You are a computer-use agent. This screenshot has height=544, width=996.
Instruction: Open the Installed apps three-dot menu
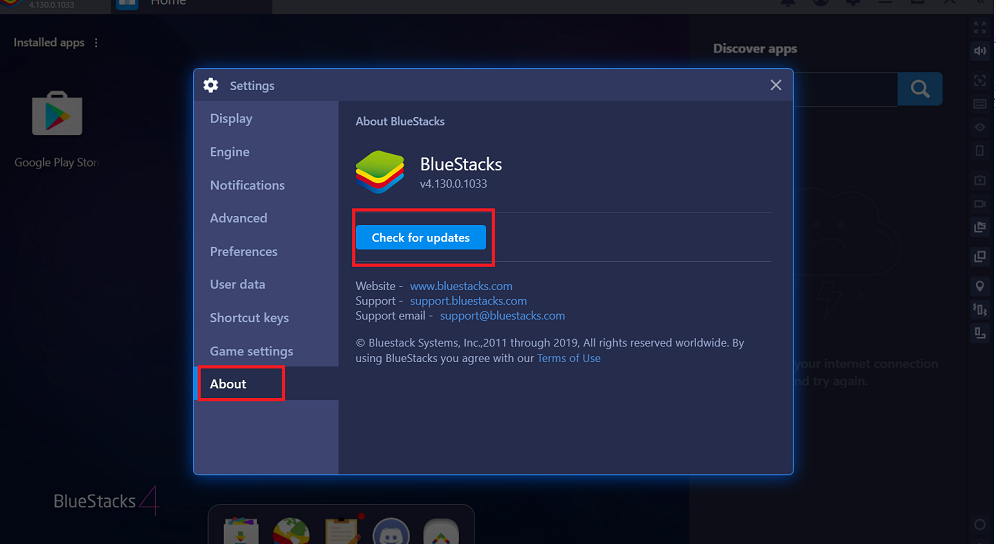(96, 43)
